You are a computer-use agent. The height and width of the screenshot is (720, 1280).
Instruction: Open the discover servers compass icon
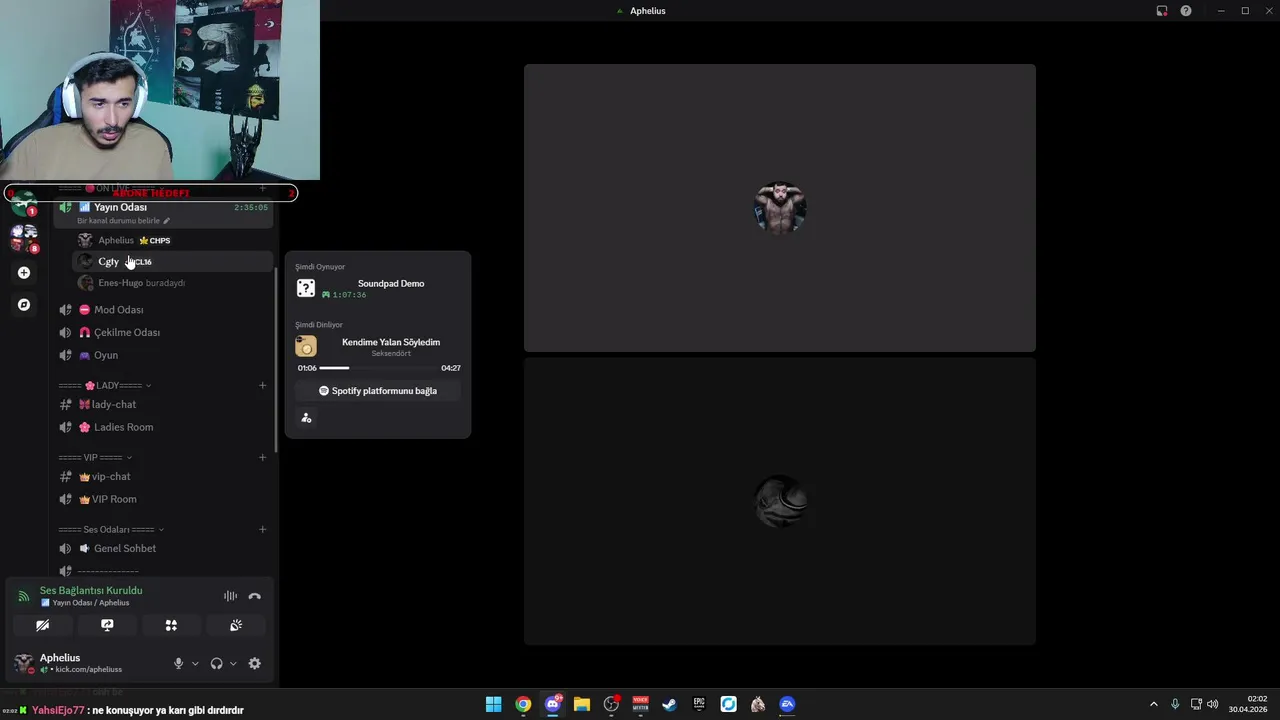(x=24, y=304)
